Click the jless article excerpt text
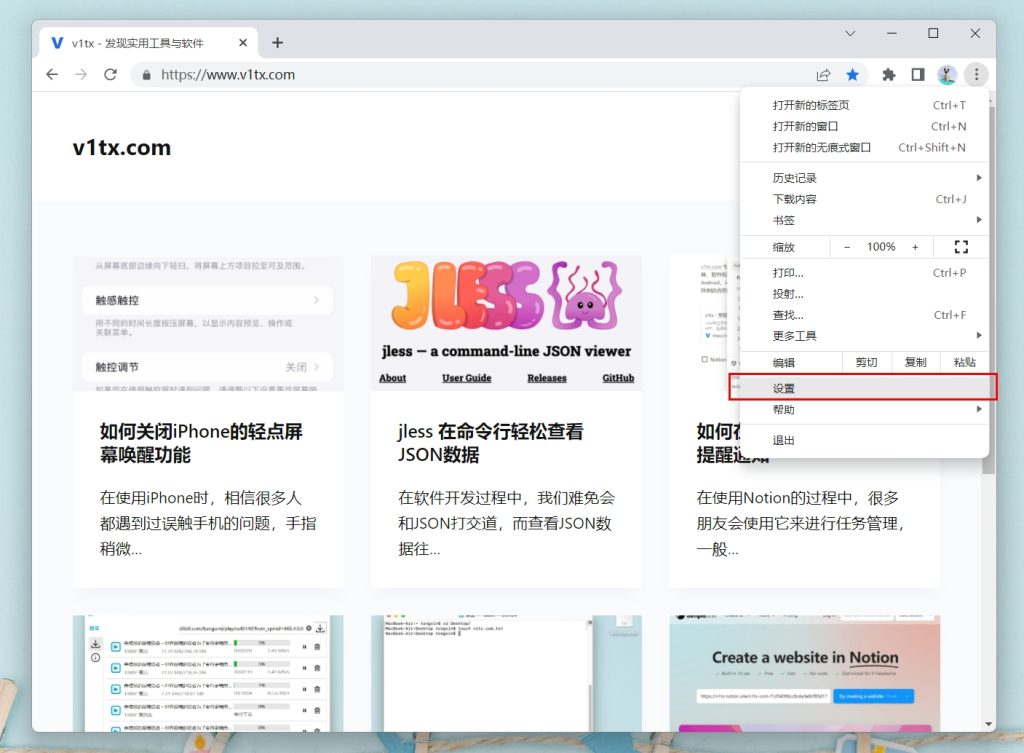This screenshot has height=753, width=1024. [506, 523]
